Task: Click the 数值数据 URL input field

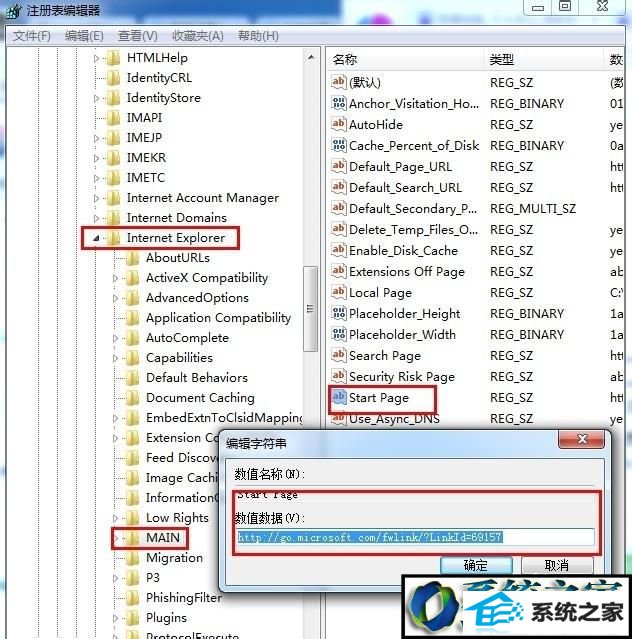Action: (416, 537)
